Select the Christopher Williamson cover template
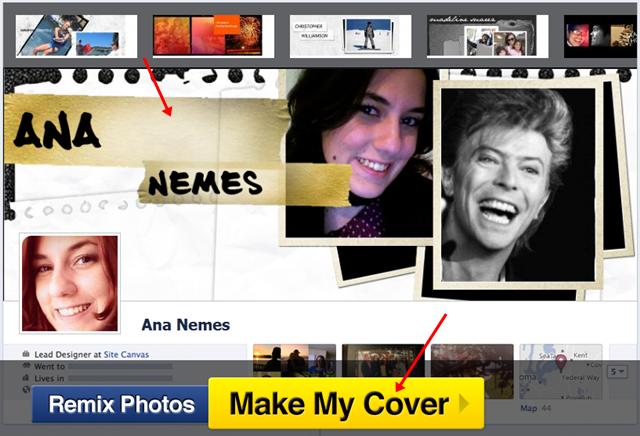 [350, 36]
